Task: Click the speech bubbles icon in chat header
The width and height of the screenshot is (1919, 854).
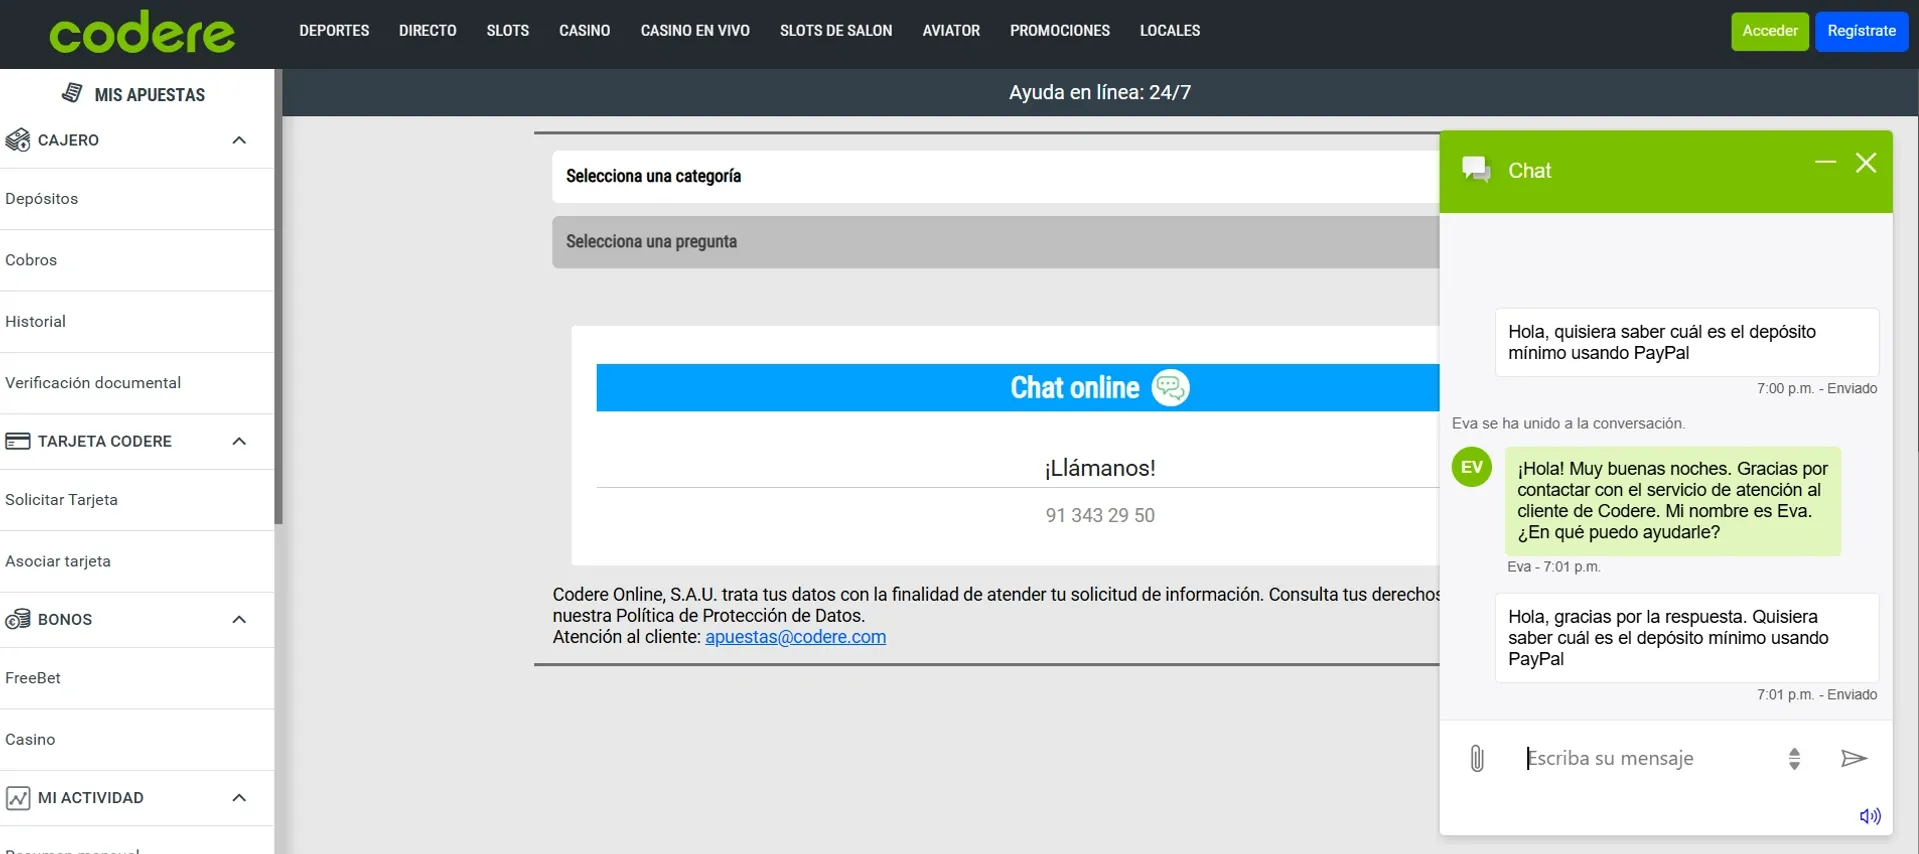Action: [1476, 169]
